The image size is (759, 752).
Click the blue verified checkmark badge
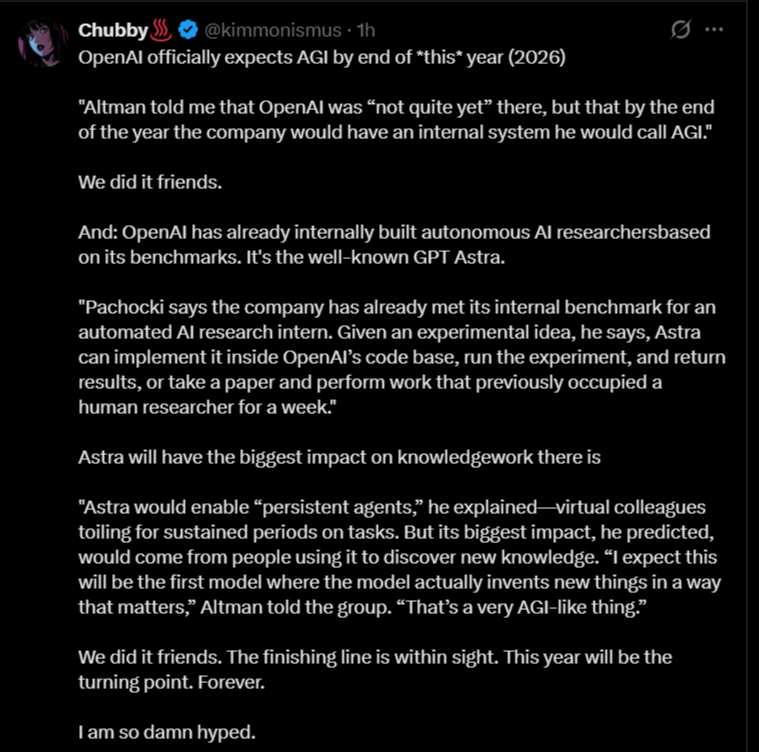coord(188,30)
